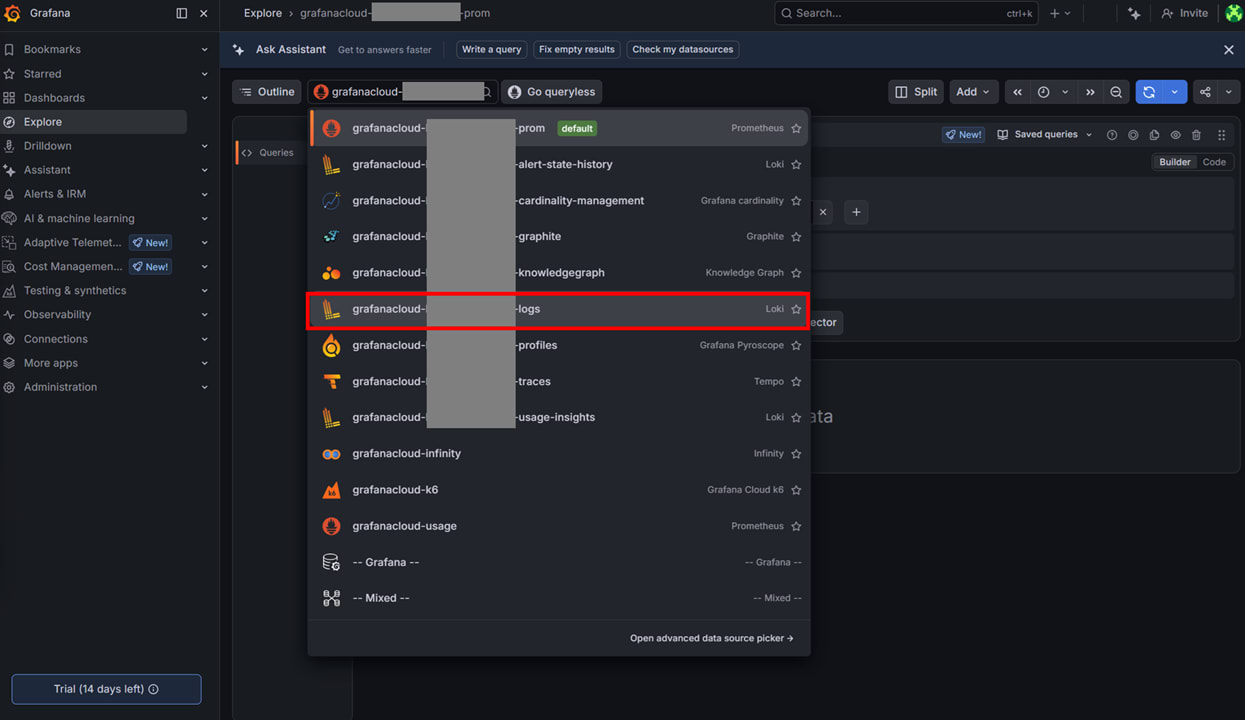Click the Invite button
1245x720 pixels.
pyautogui.click(x=1184, y=13)
